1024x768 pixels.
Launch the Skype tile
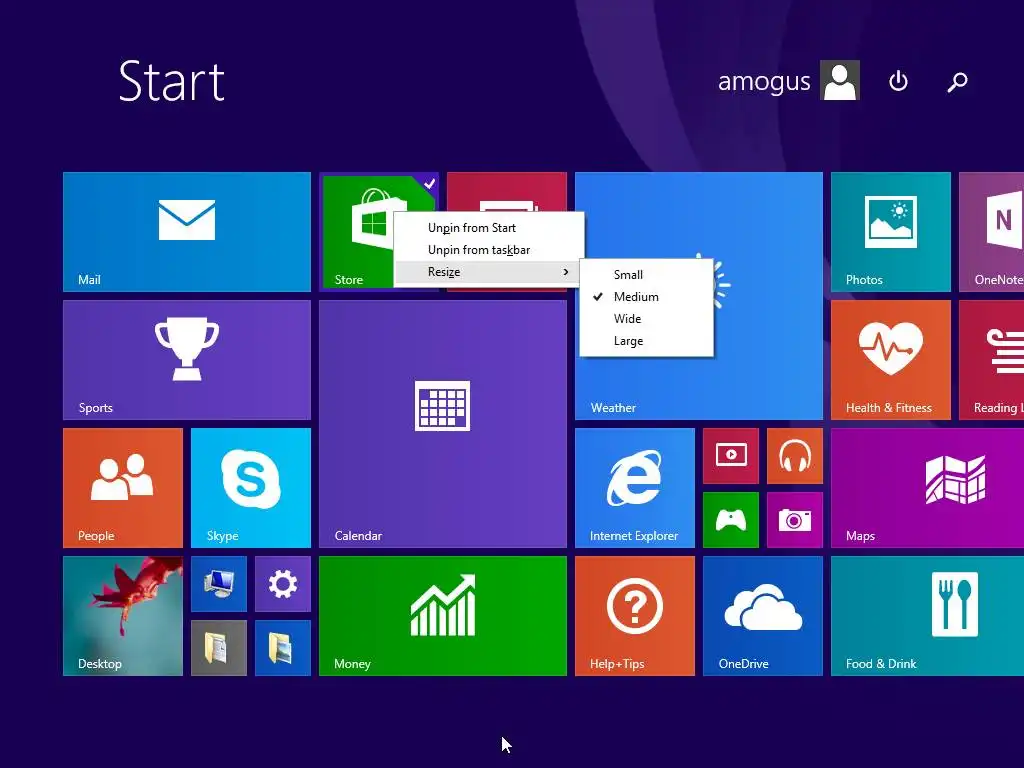pos(251,488)
